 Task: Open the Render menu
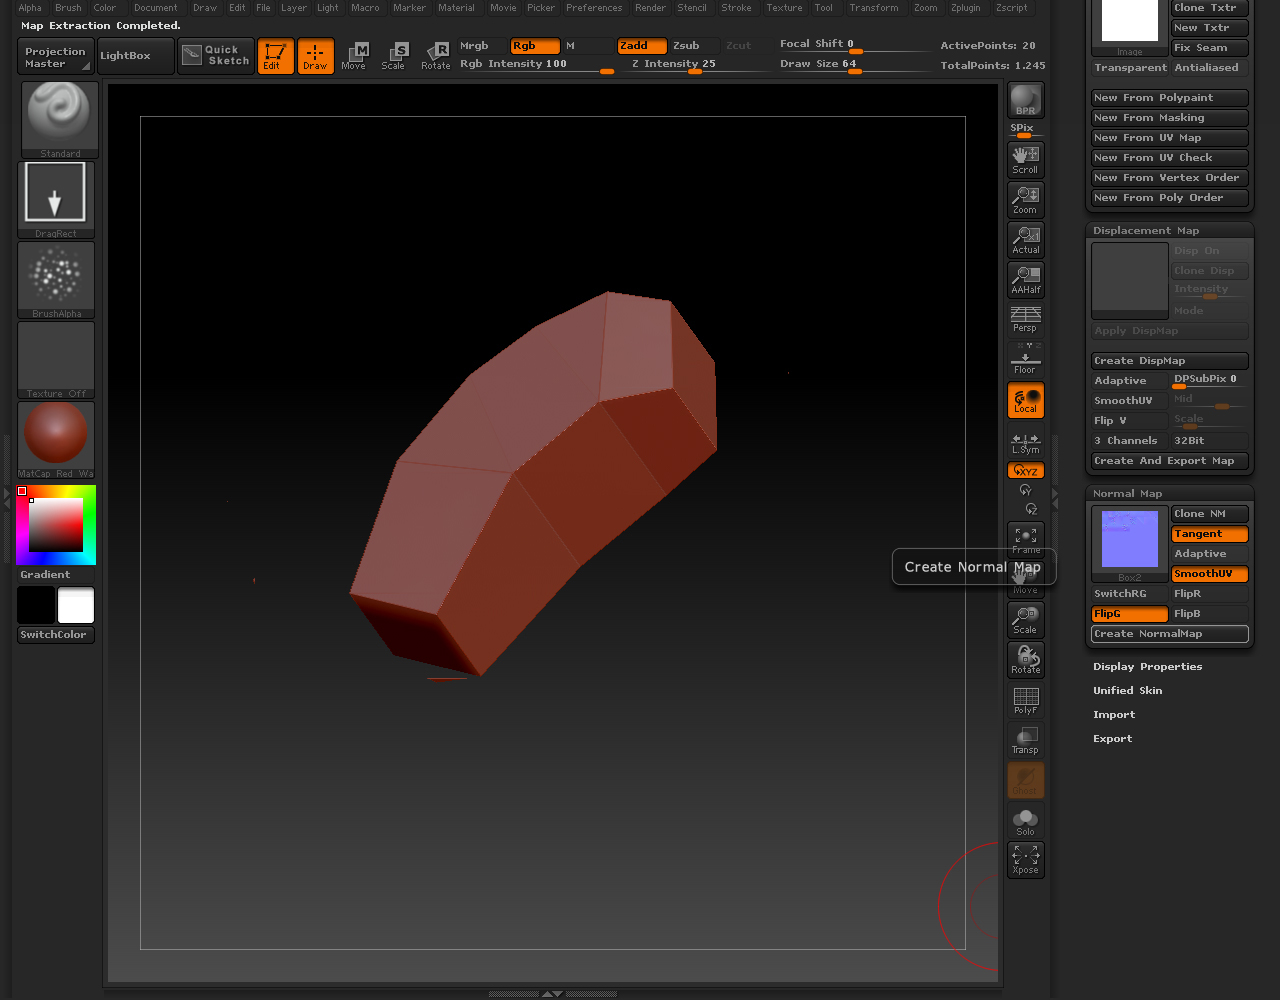point(650,8)
